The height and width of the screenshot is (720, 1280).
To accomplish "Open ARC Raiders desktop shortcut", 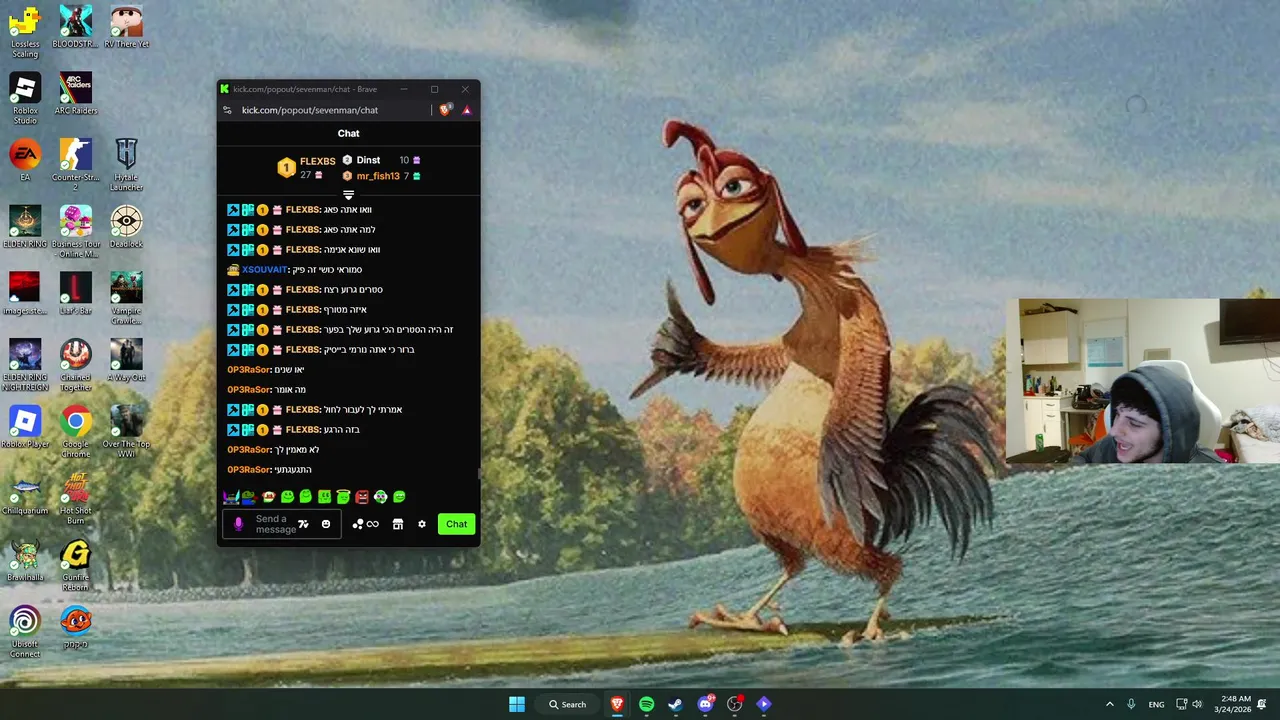I will [76, 93].
